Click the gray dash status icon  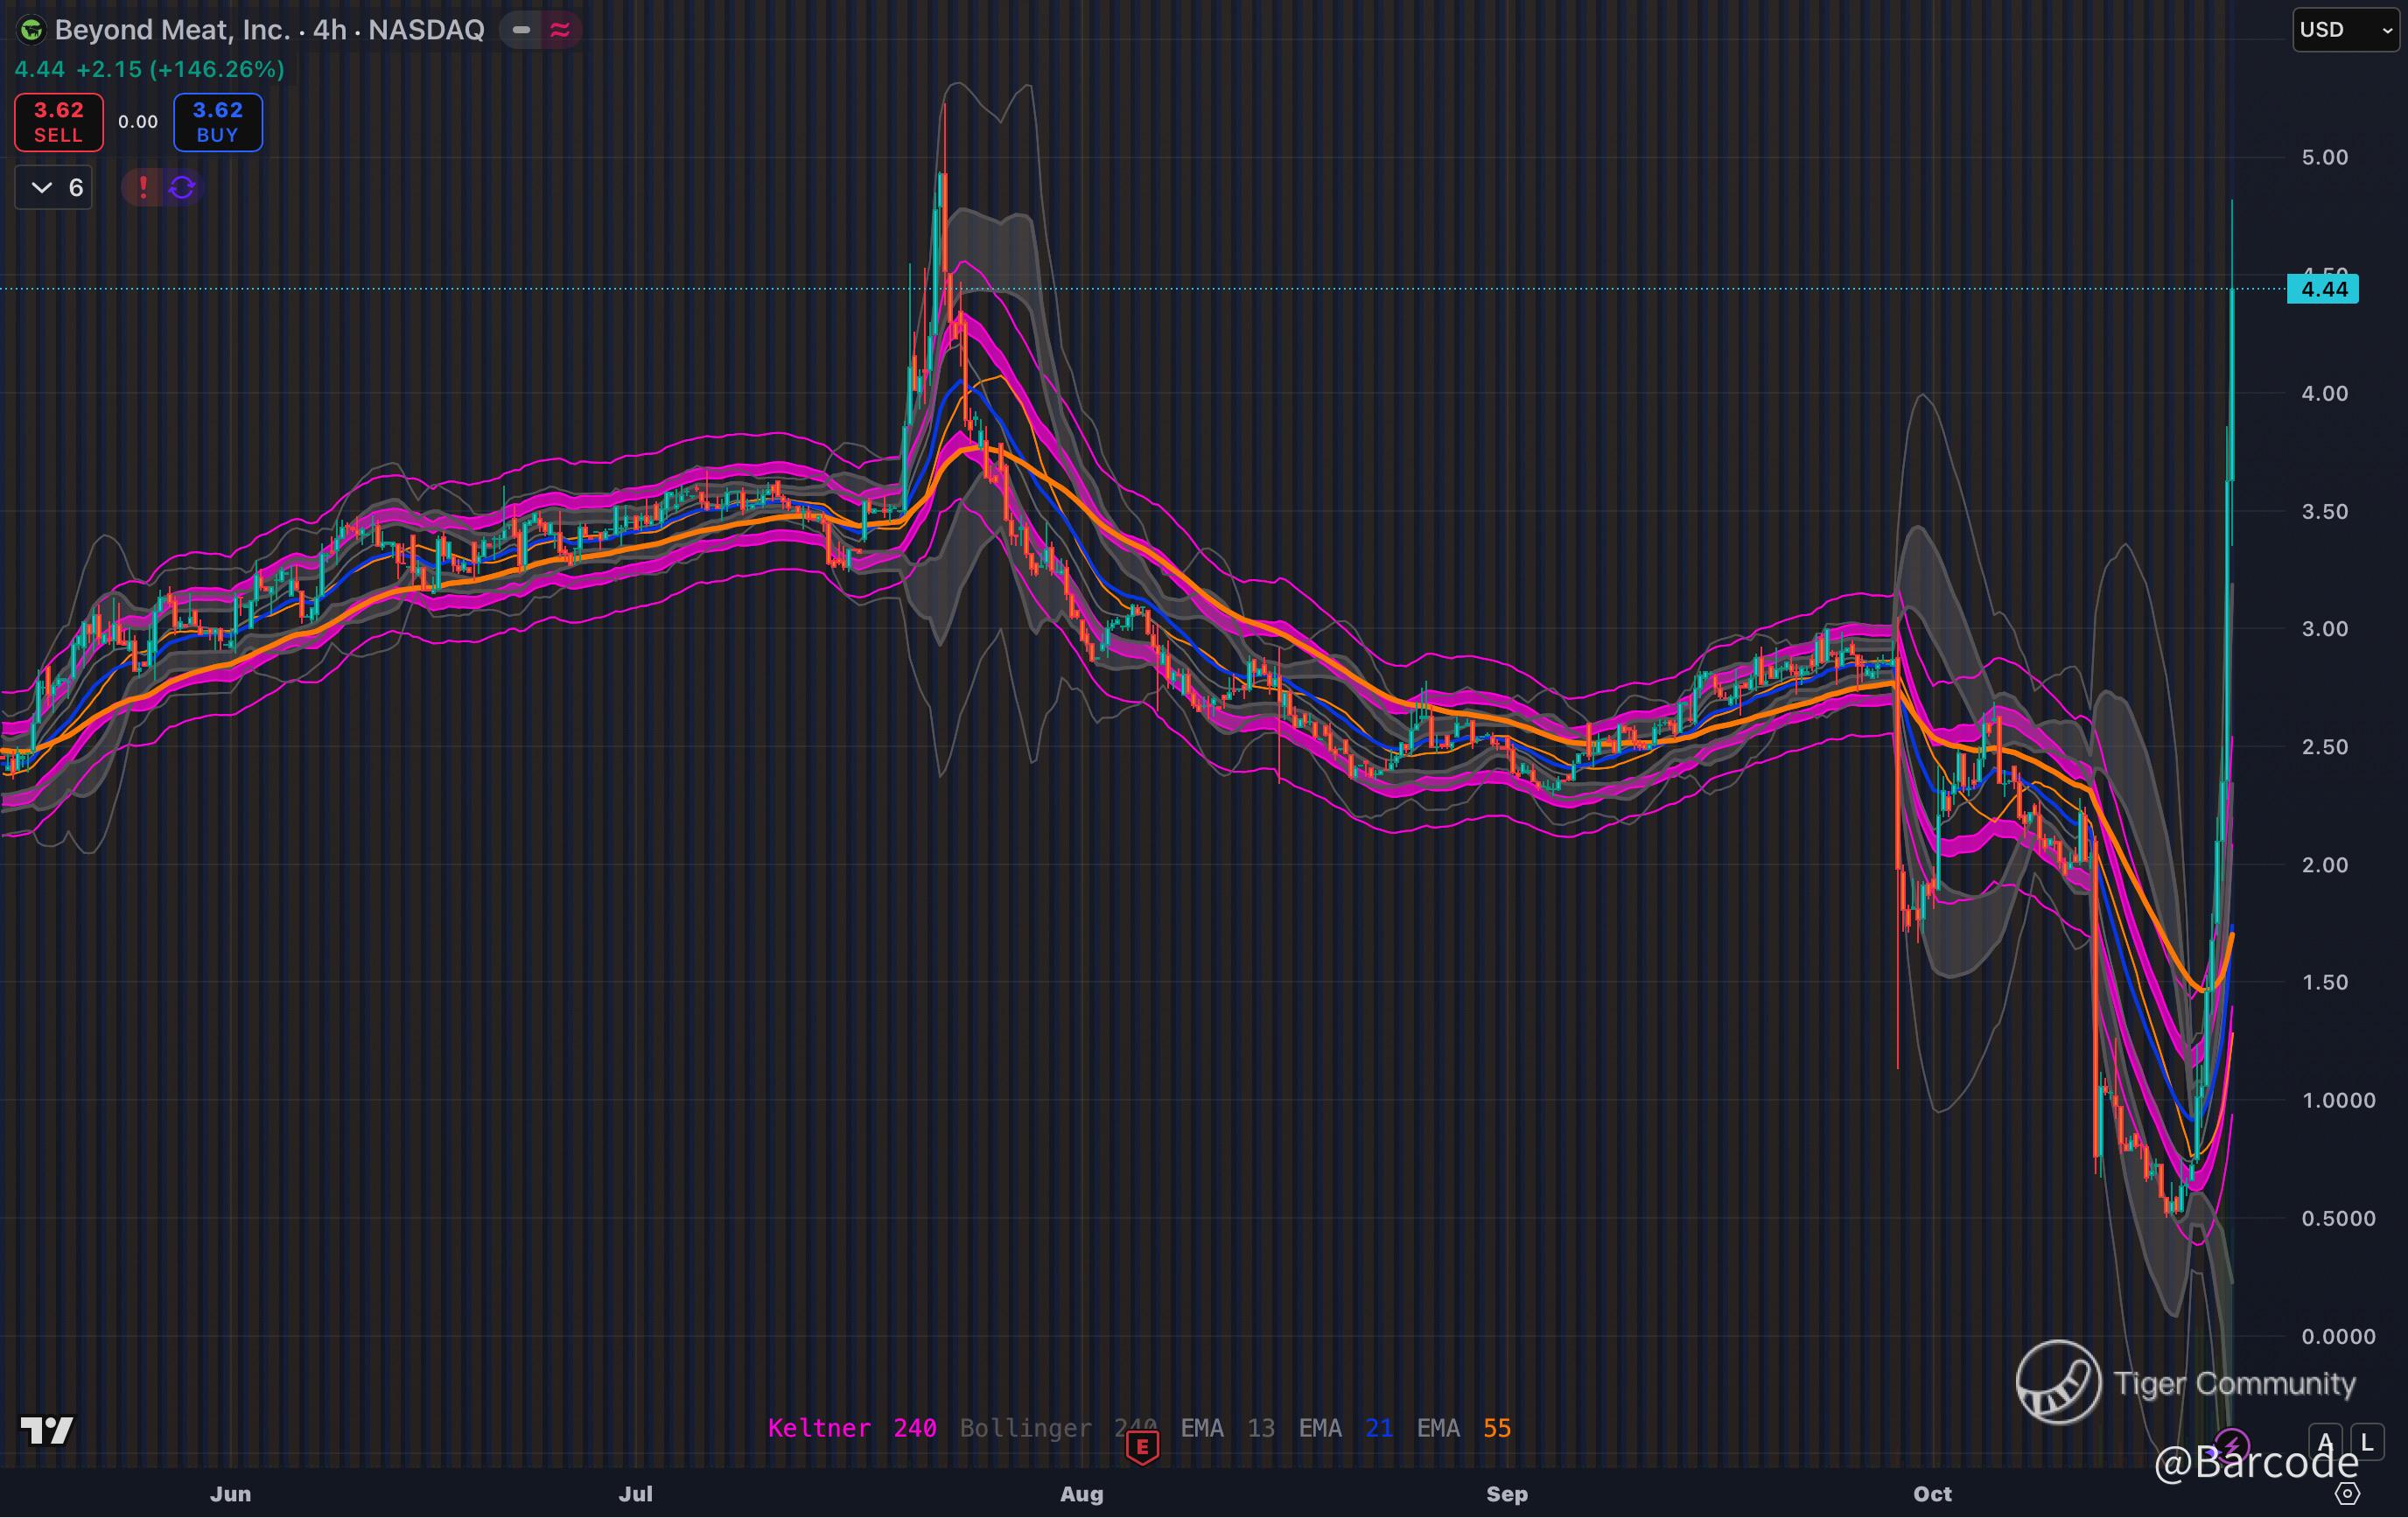[521, 30]
